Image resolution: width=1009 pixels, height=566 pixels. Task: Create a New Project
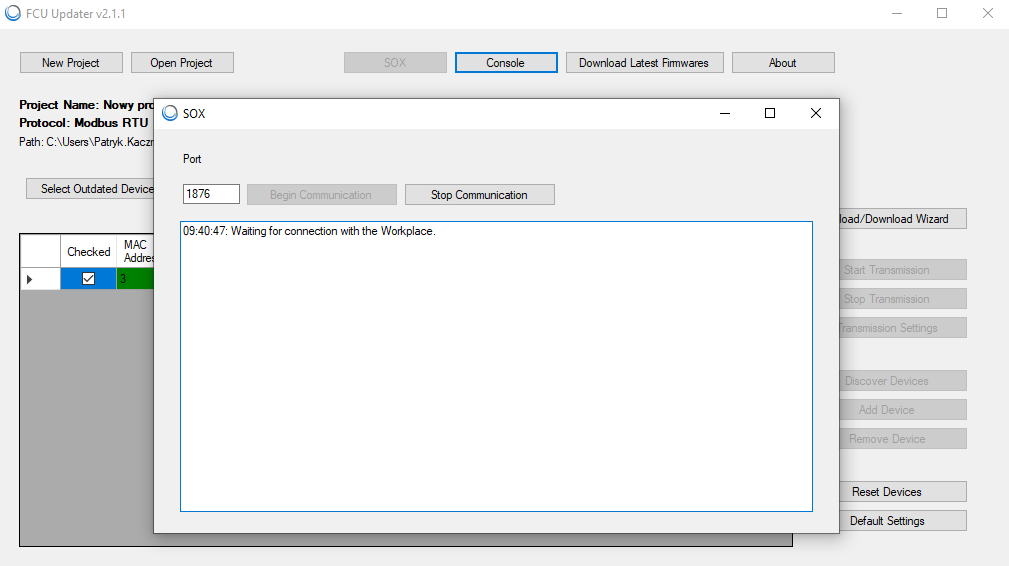pyautogui.click(x=71, y=63)
